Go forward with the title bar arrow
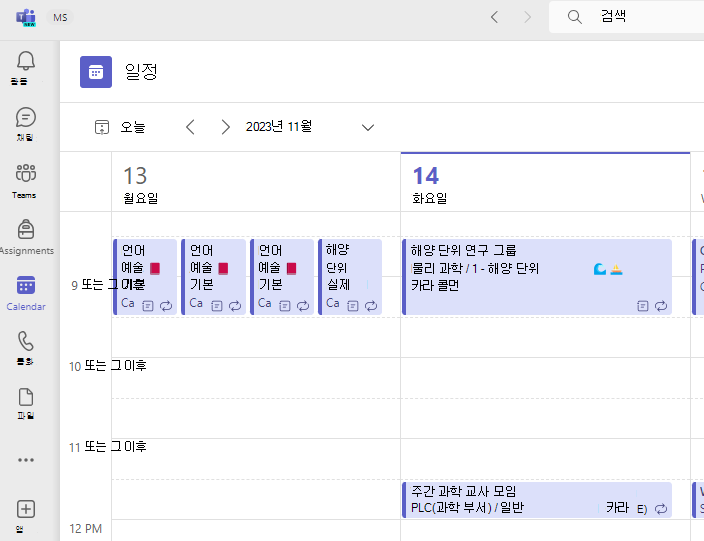Viewport: 704px width, 541px height. tap(528, 17)
